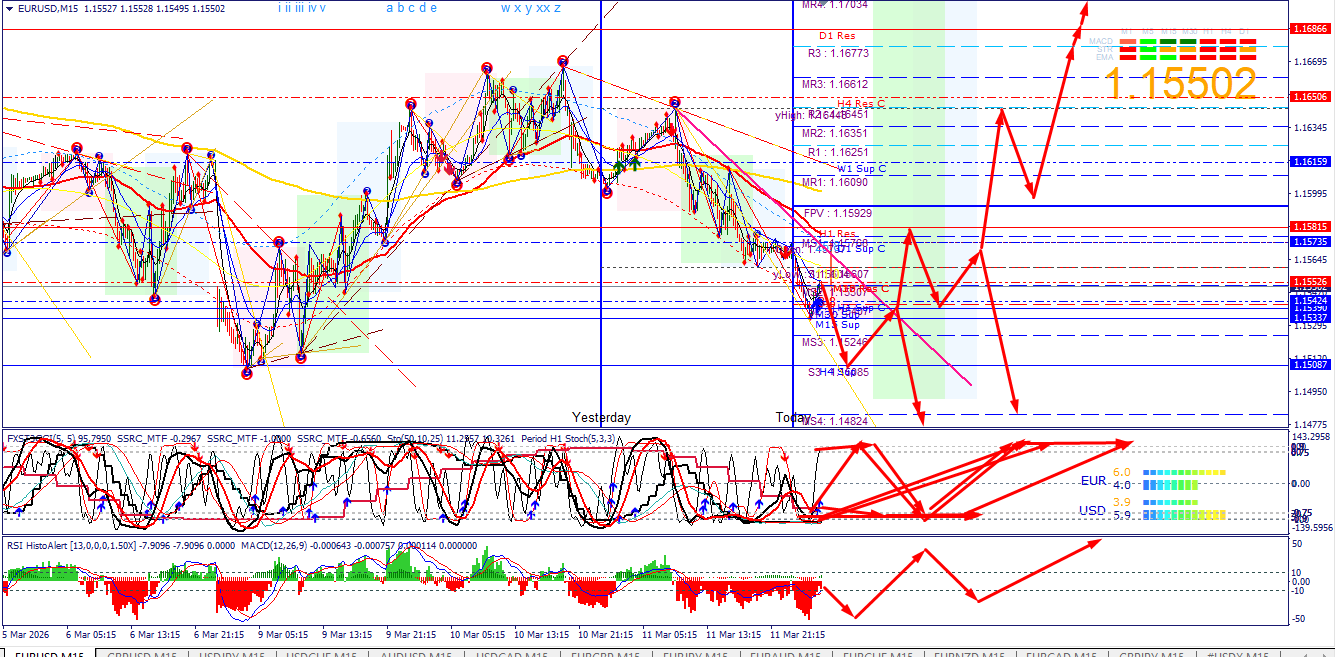Select the 'FPV : 1.15929' pivot label
The width and height of the screenshot is (1335, 657).
point(838,213)
